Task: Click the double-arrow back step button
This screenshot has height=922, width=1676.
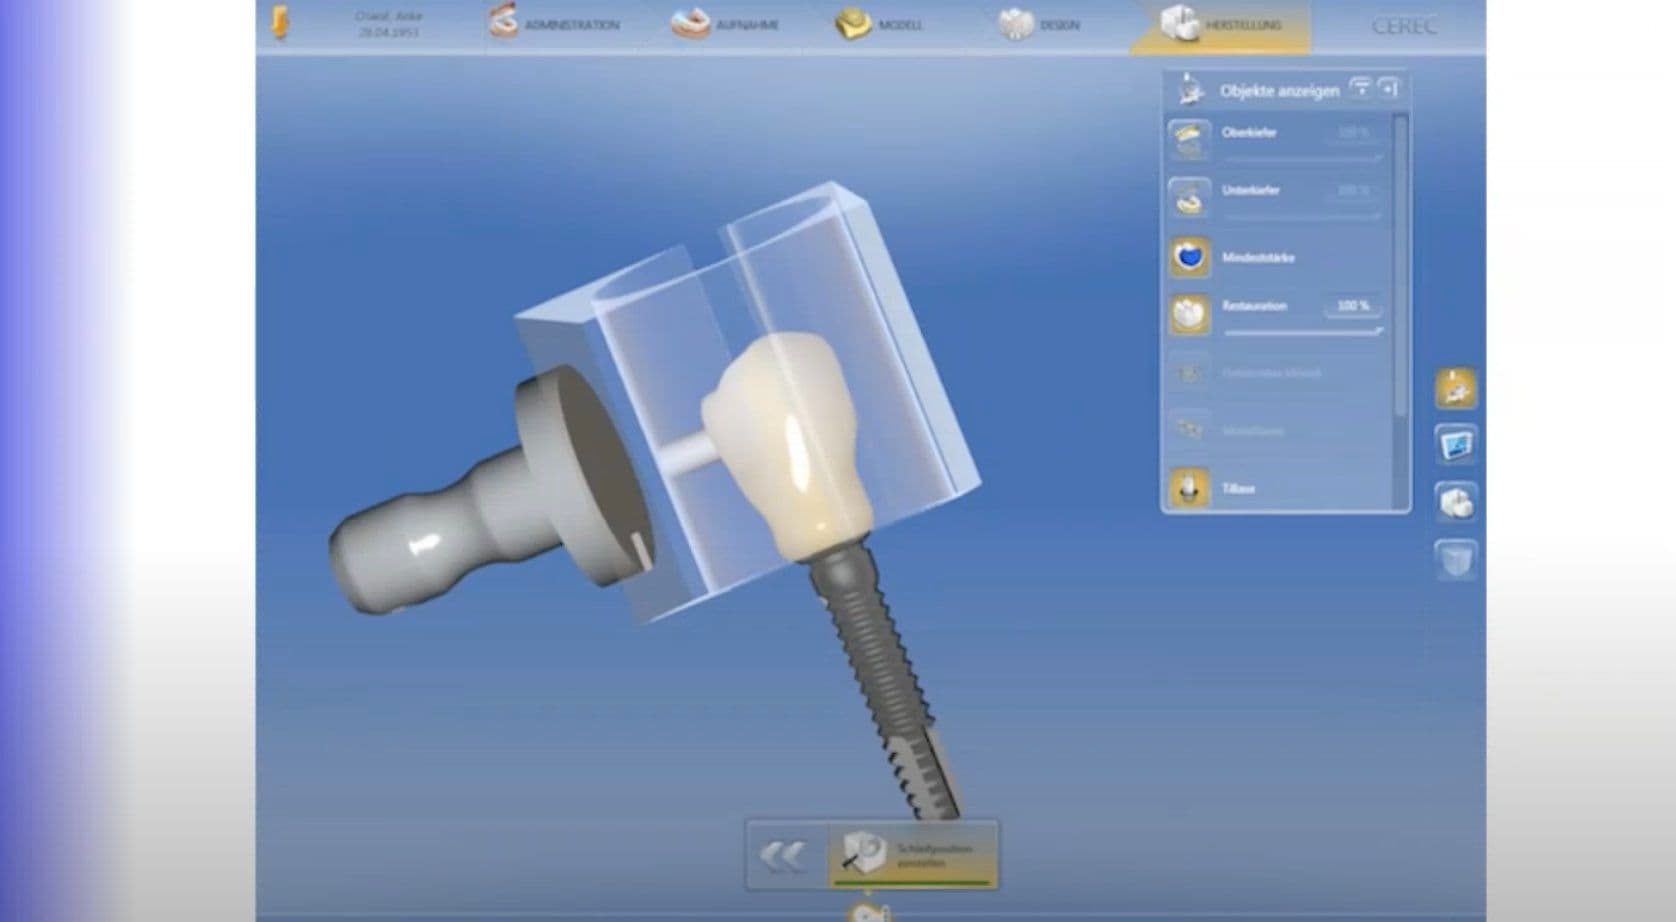Action: click(783, 856)
